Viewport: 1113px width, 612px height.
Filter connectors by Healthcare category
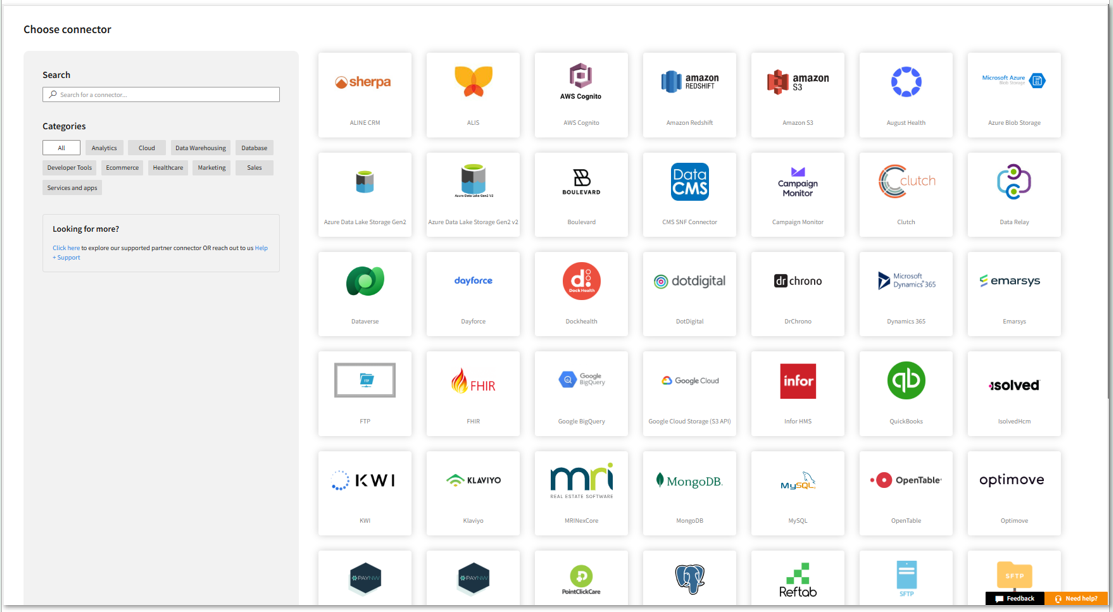click(x=168, y=168)
